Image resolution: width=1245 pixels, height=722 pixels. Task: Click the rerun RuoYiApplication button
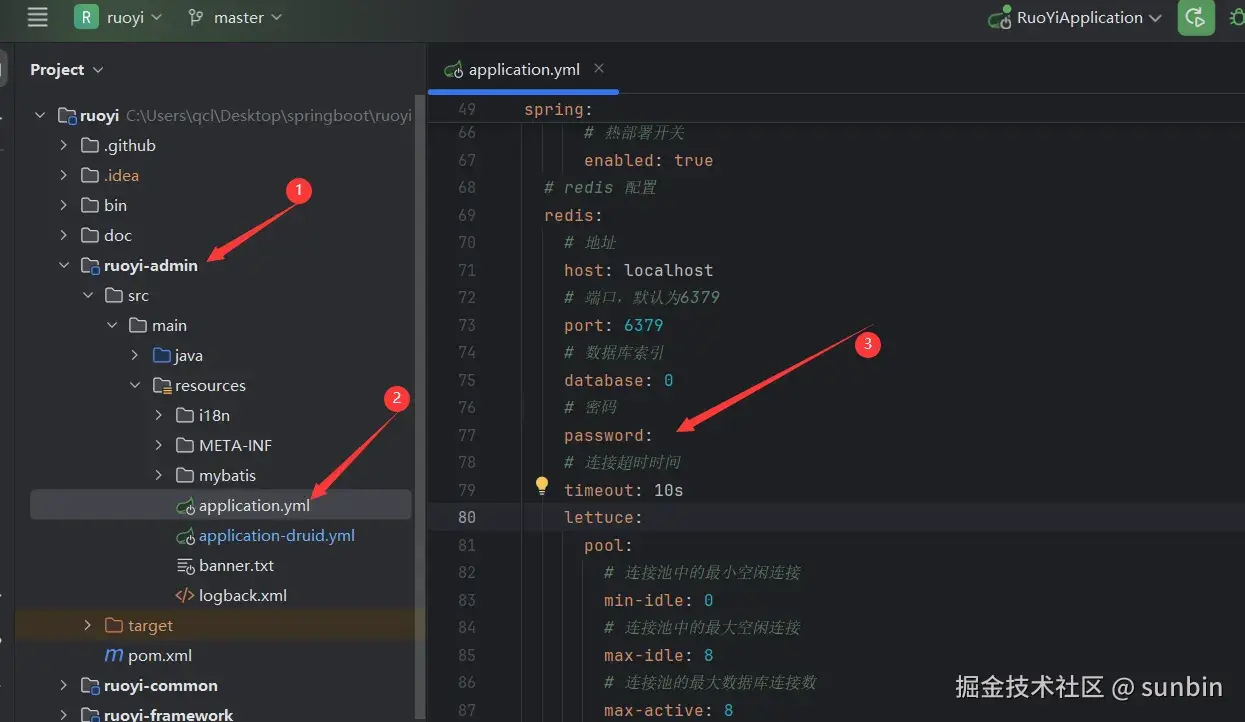click(x=1195, y=18)
